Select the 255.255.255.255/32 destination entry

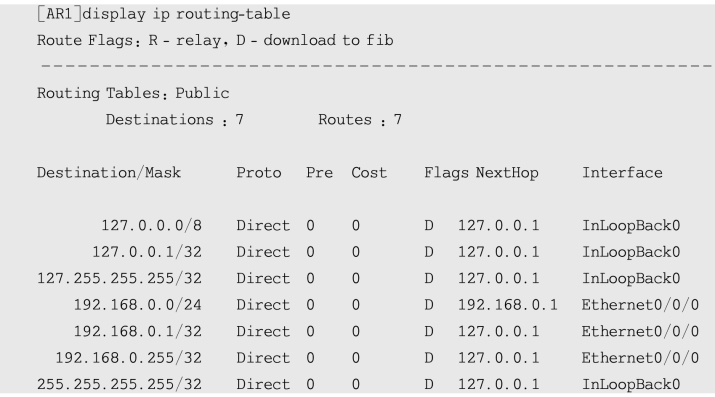pyautogui.click(x=119, y=384)
